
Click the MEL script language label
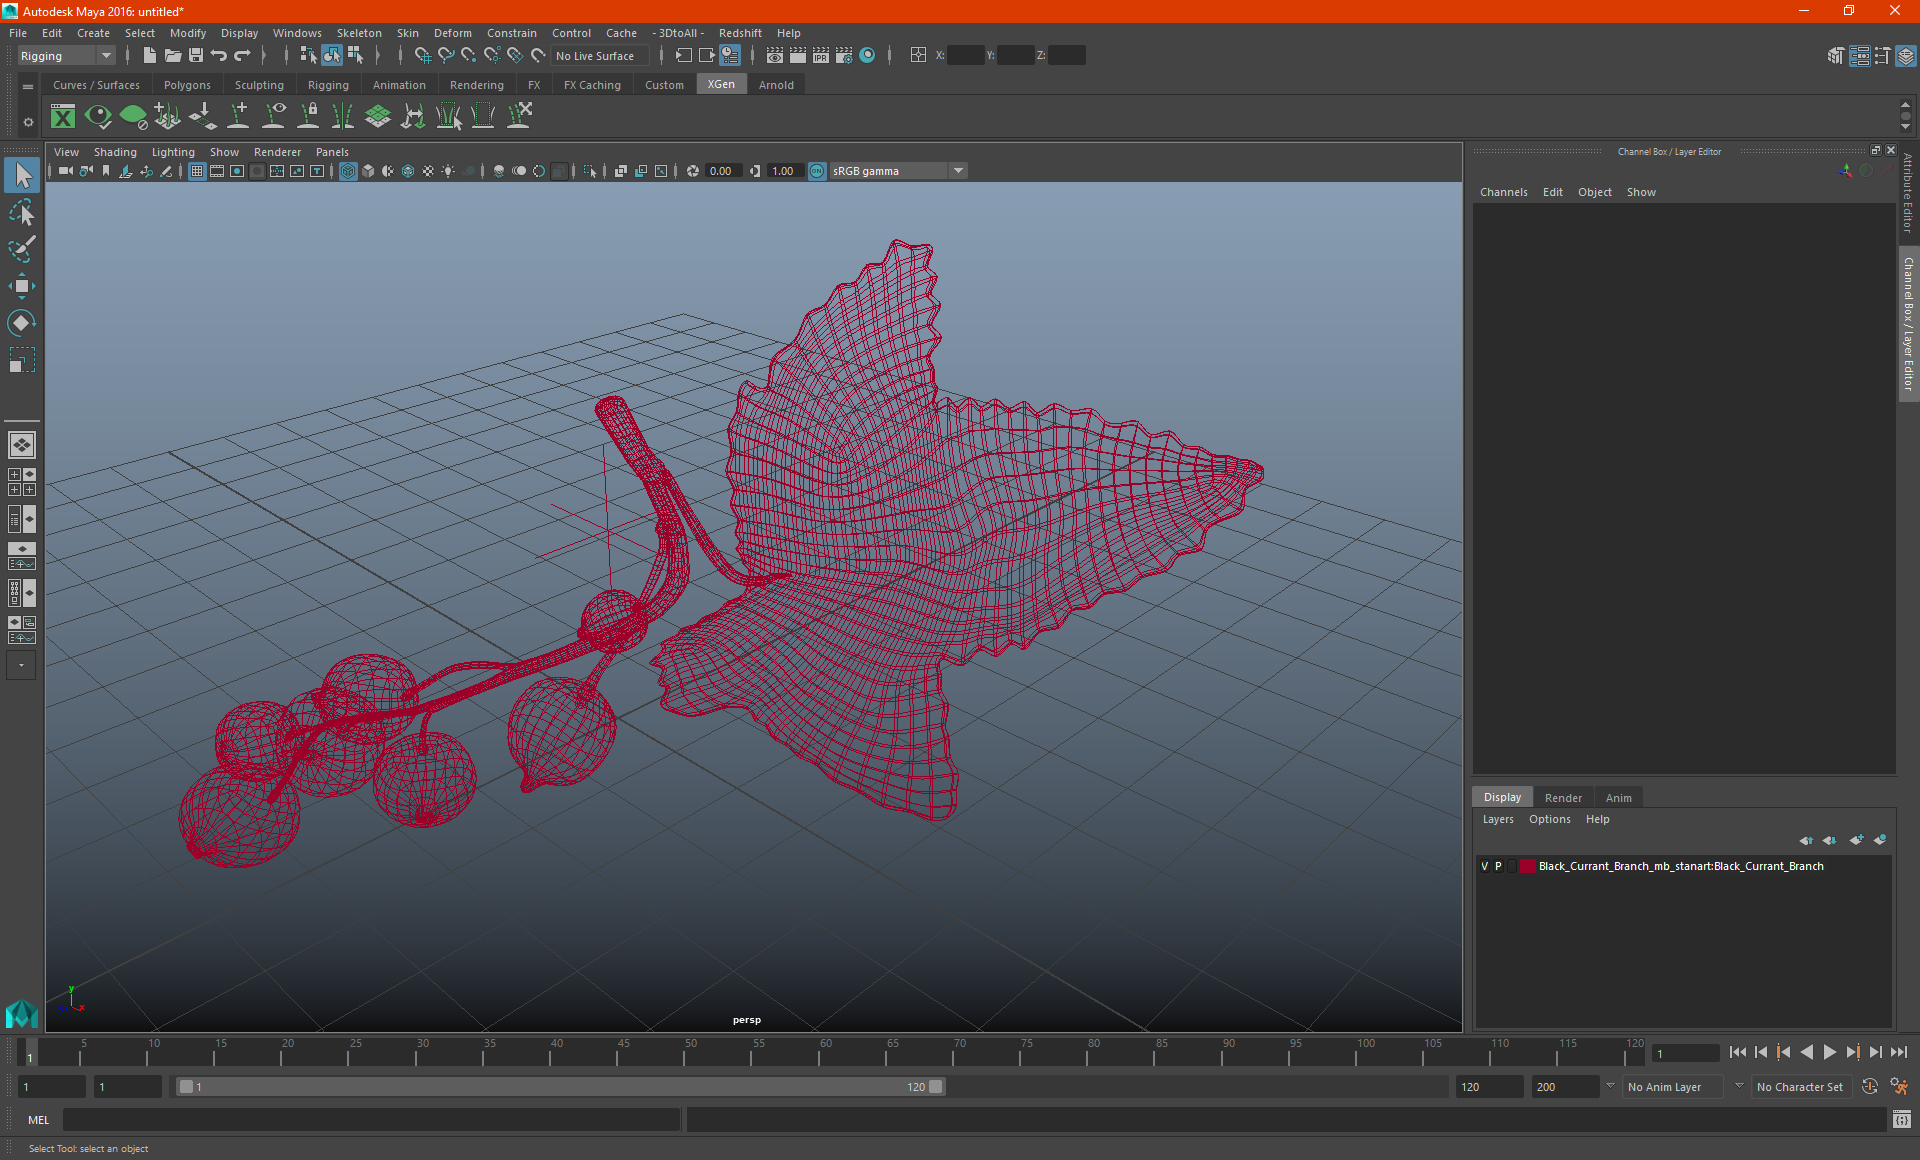38,1120
